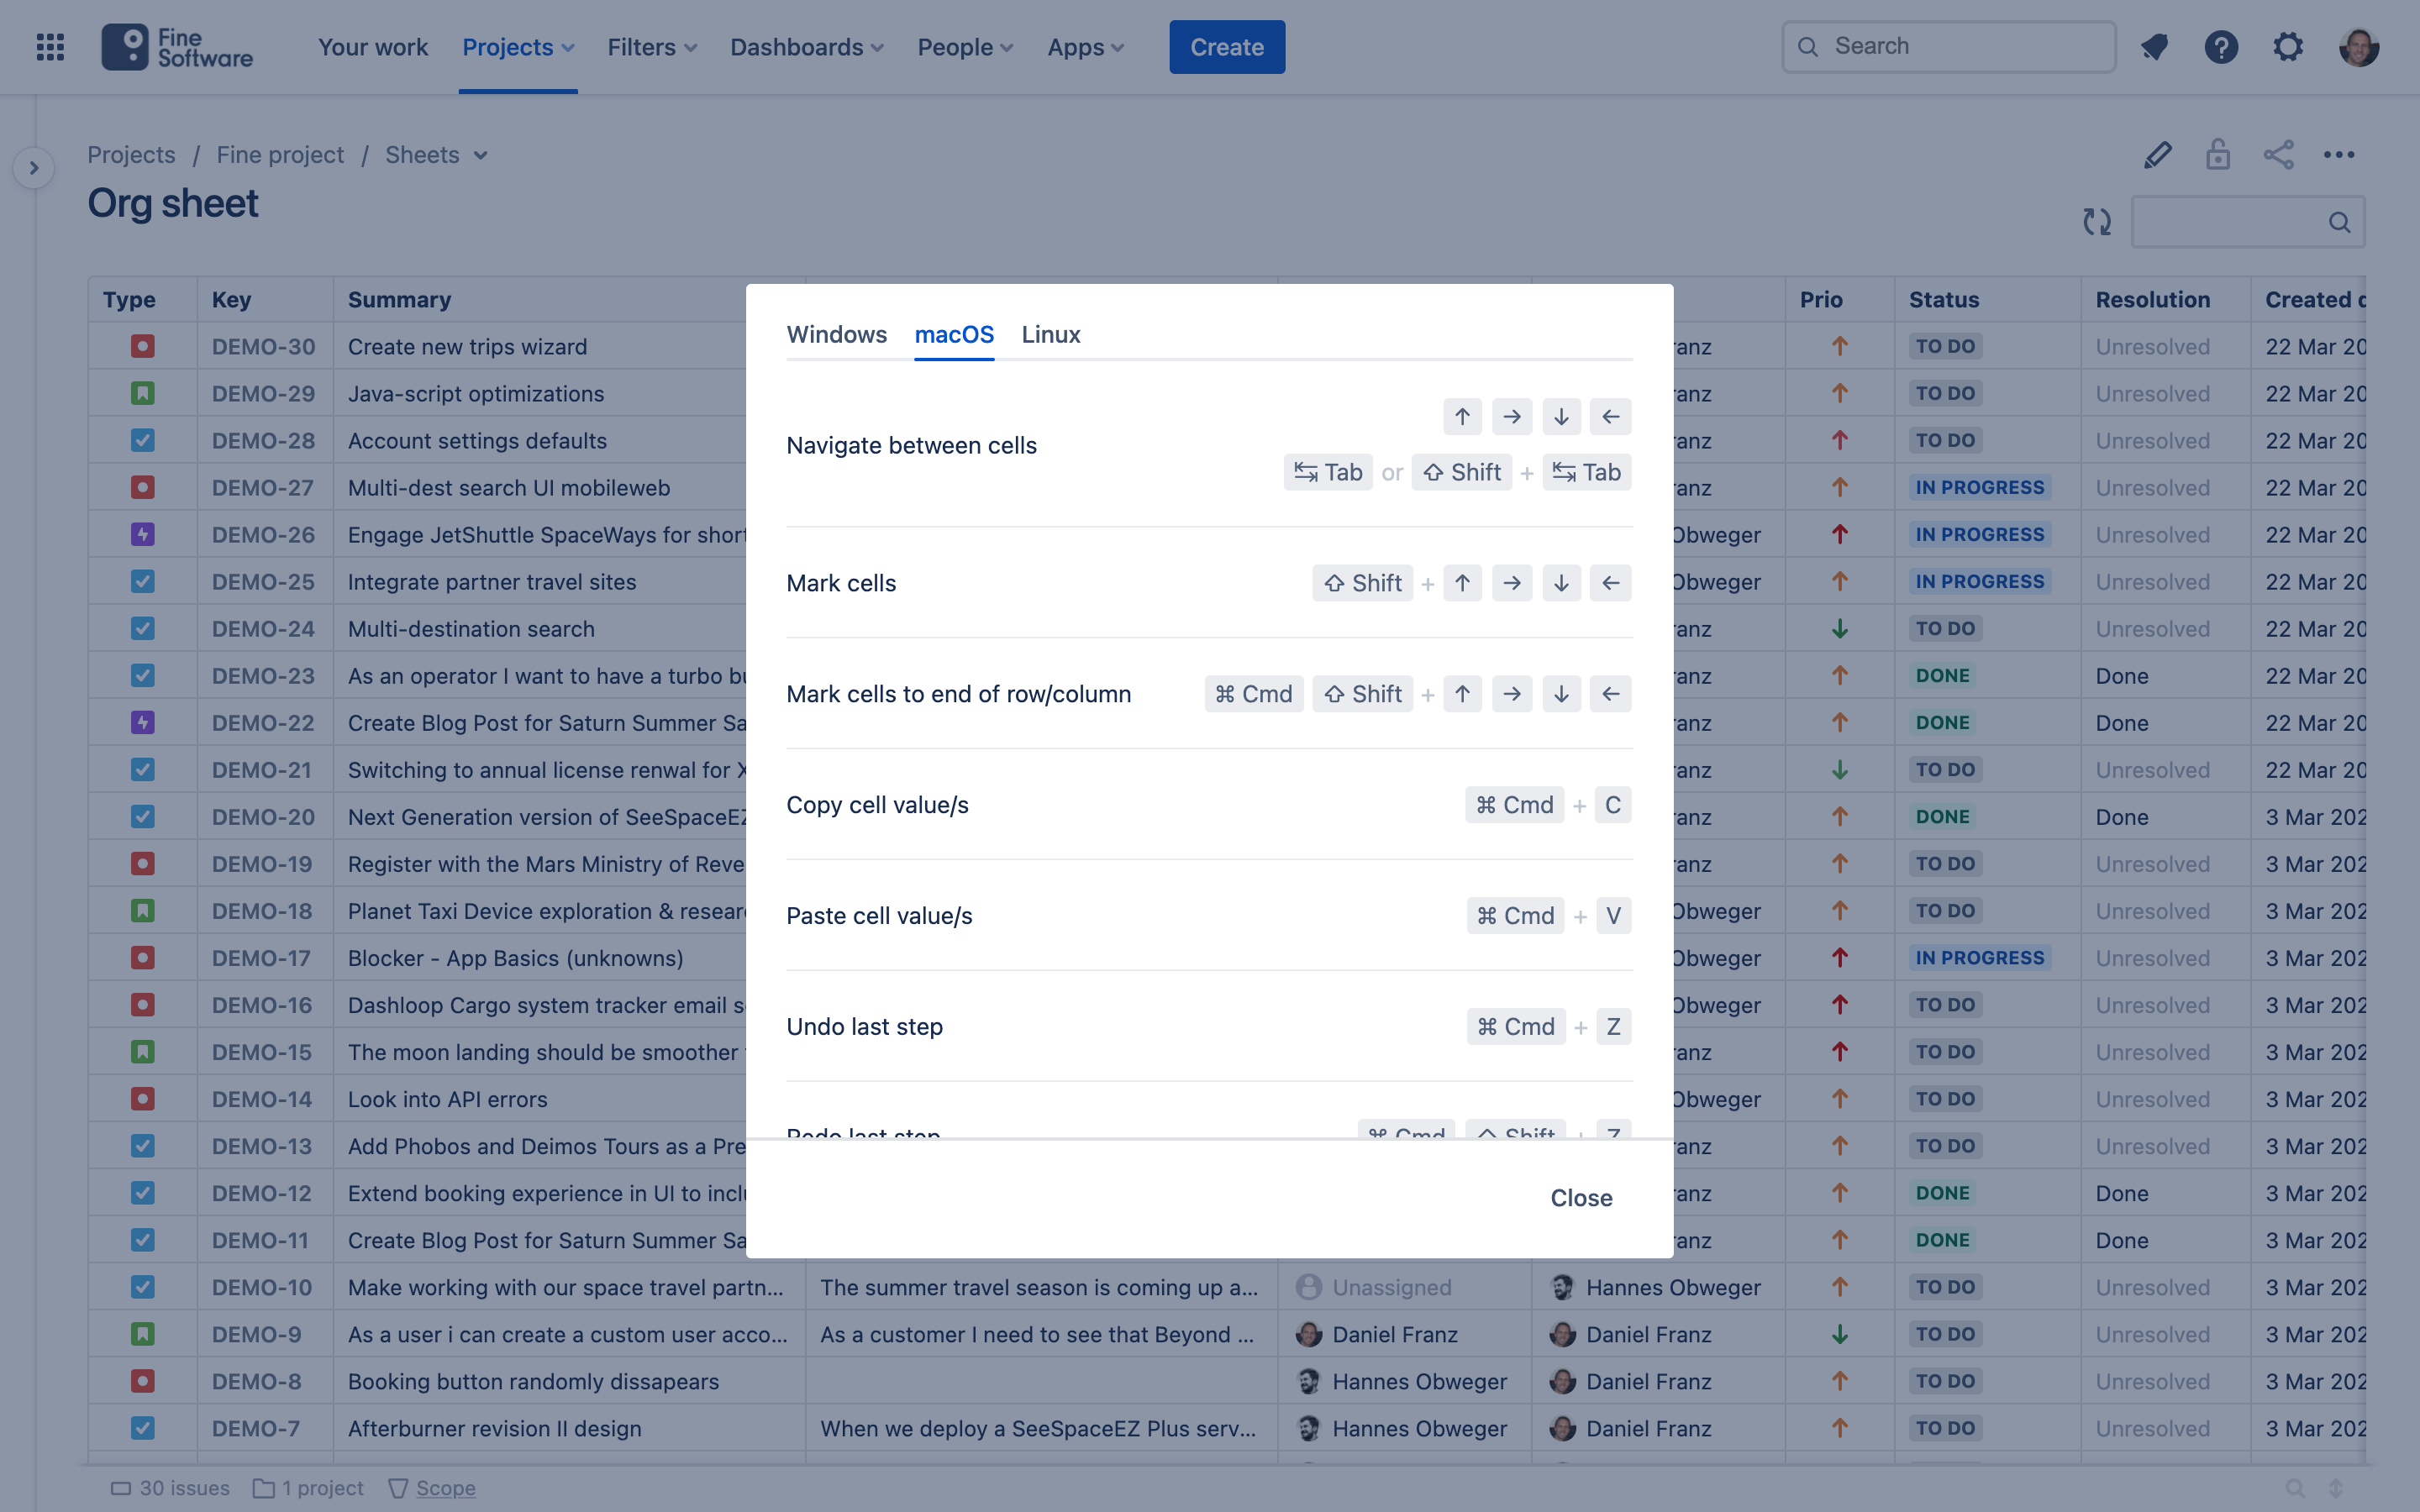Open the three-dots more actions menu
Viewport: 2420px width, 1512px height.
click(x=2339, y=155)
